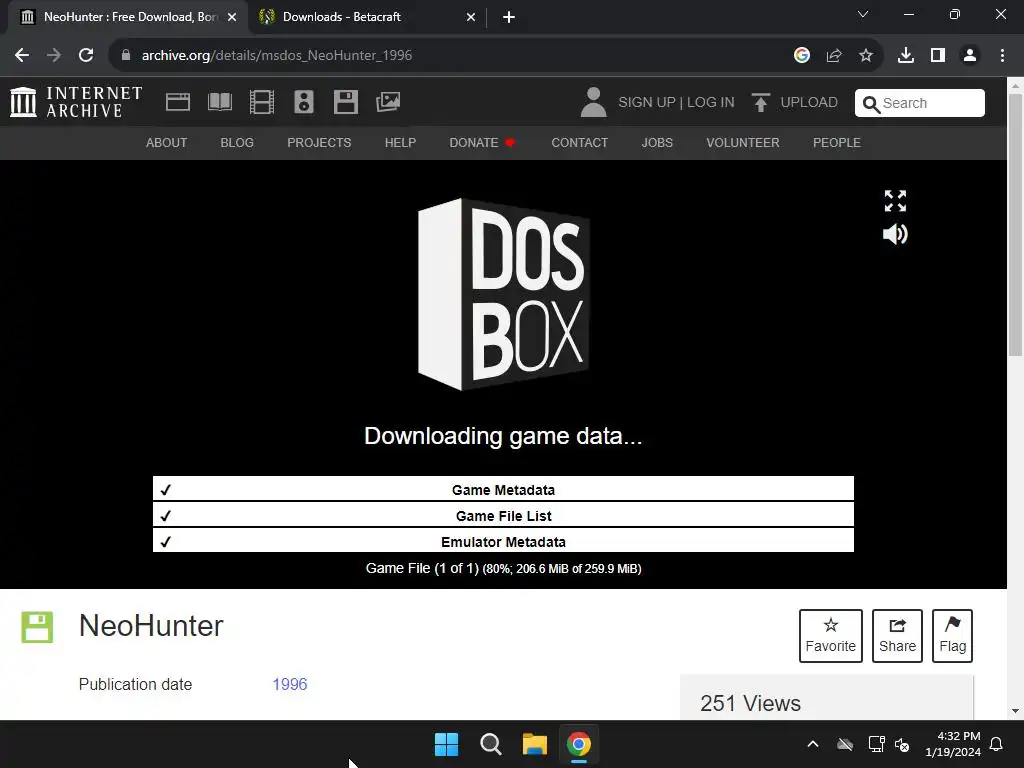
Task: Click the Emulator Metadata progress row
Action: (x=503, y=541)
